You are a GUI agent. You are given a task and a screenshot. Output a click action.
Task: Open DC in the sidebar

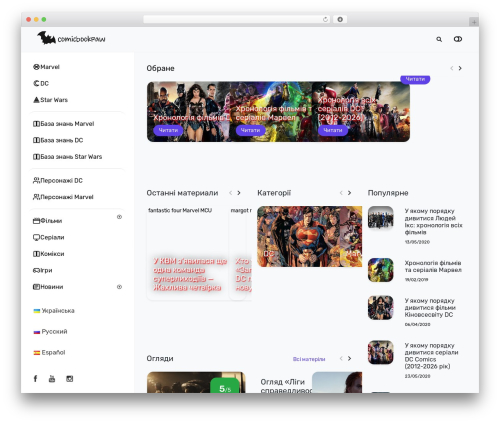coord(44,83)
